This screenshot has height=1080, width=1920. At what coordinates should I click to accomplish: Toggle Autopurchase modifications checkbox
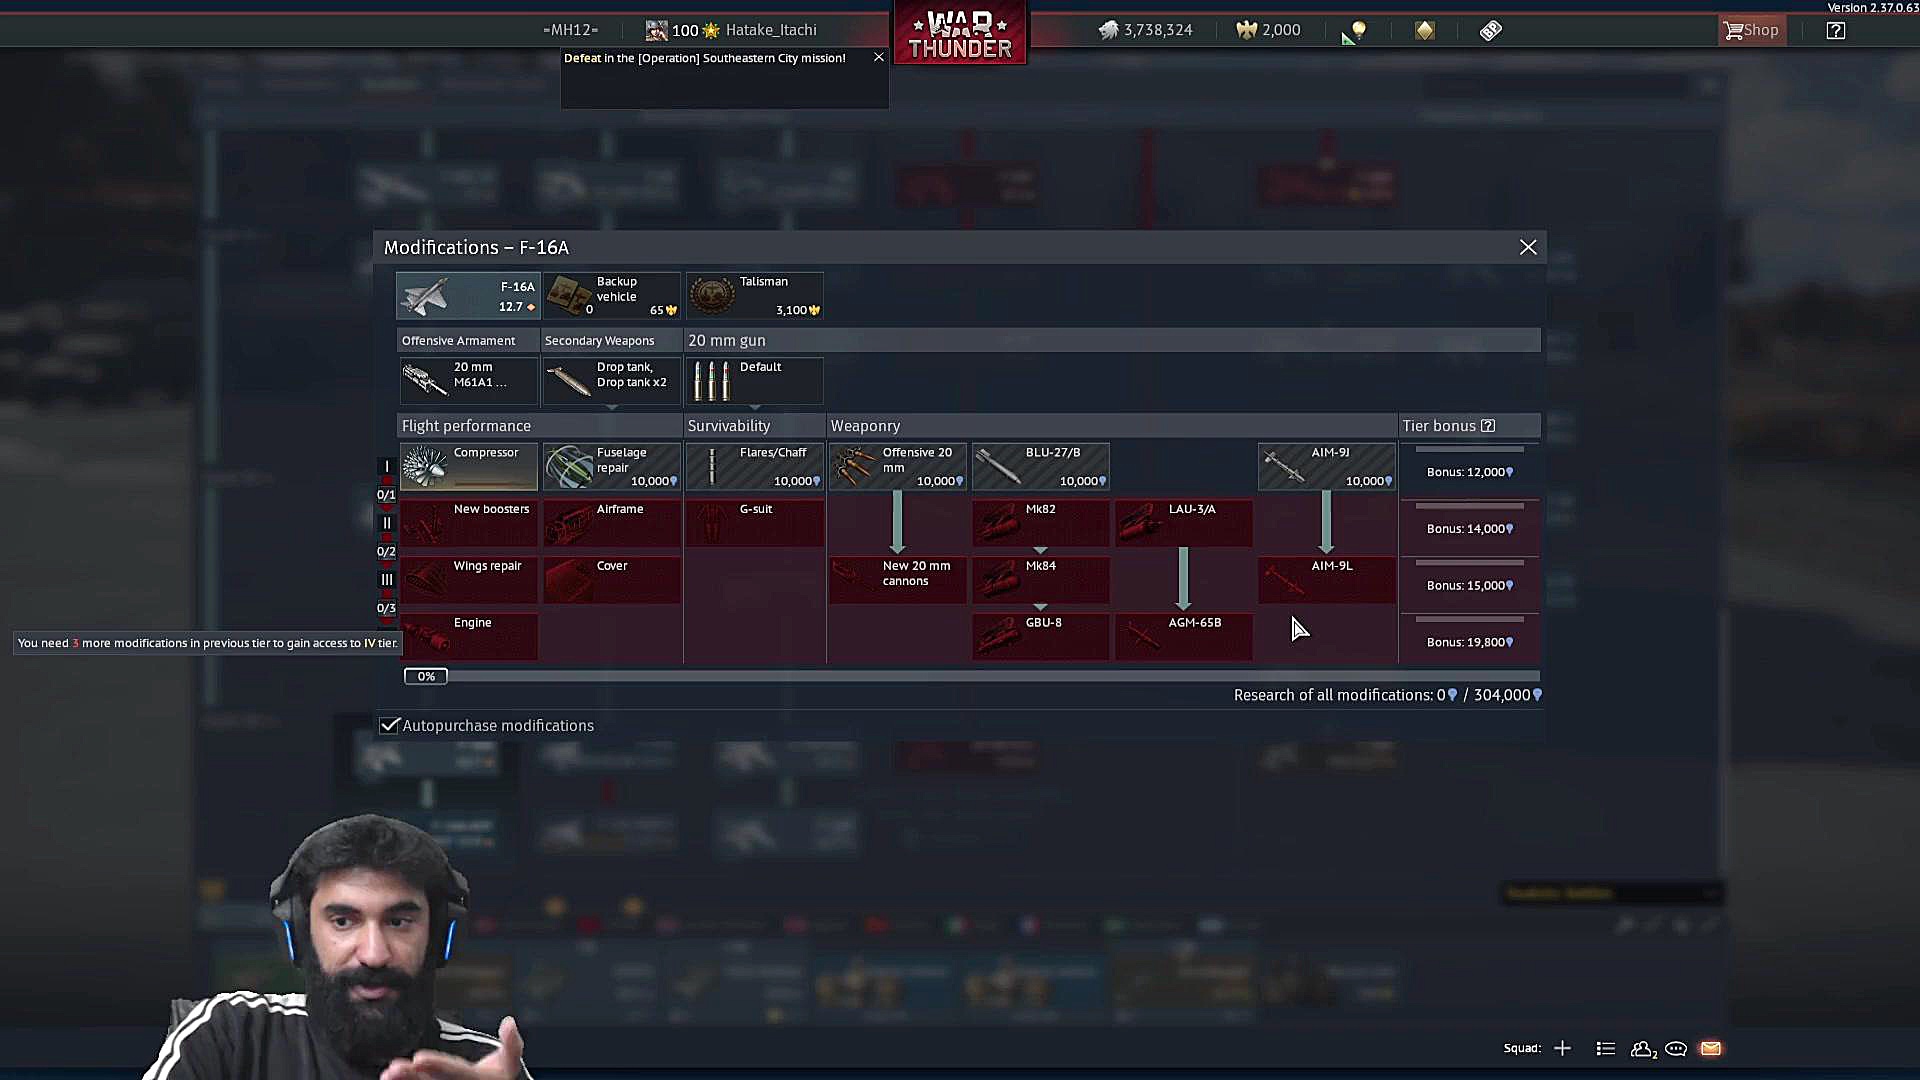(389, 725)
